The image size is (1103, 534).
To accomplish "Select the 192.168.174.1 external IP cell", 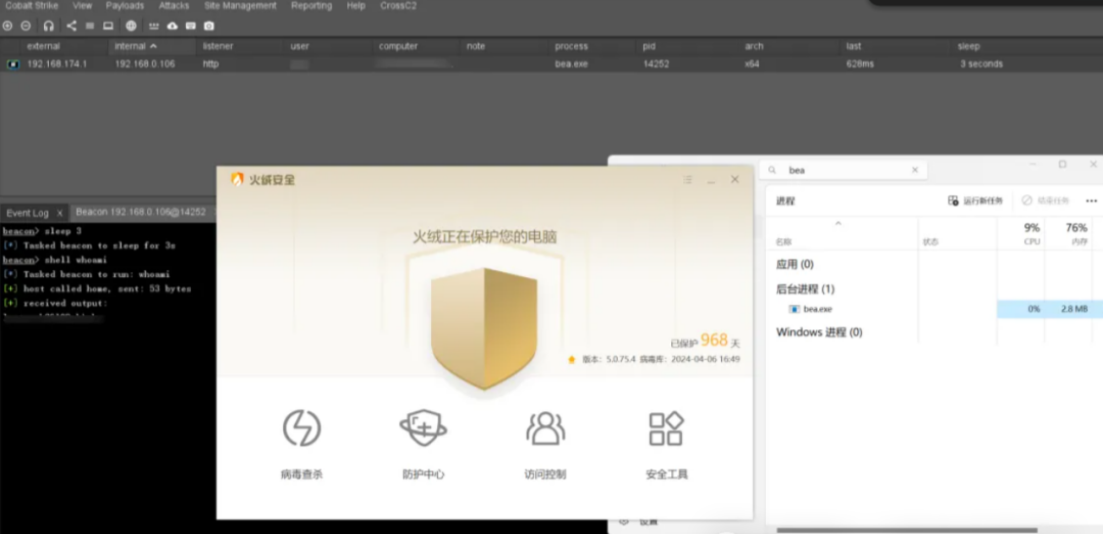I will [56, 64].
